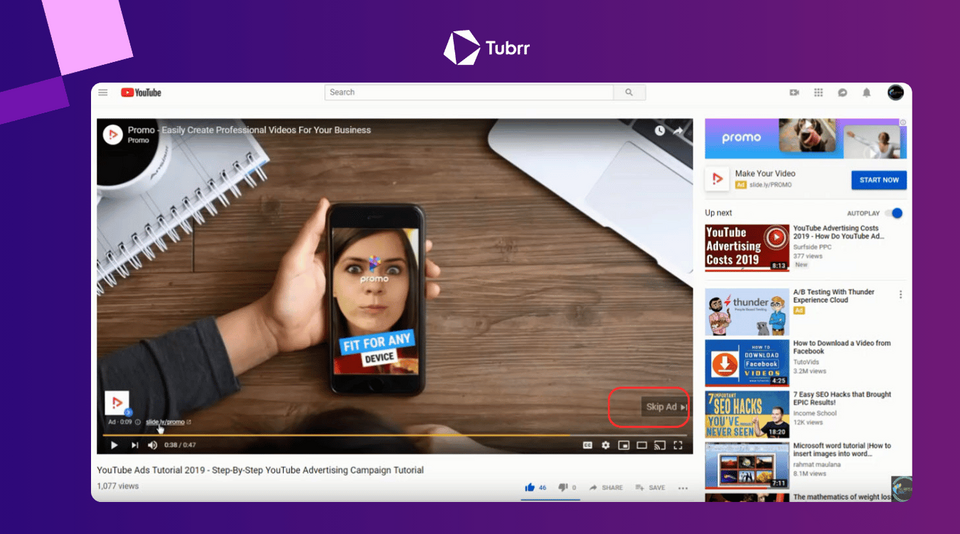Click A/B Testing With Thunder Experience Cloud title
This screenshot has width=960, height=534.
pos(833,296)
